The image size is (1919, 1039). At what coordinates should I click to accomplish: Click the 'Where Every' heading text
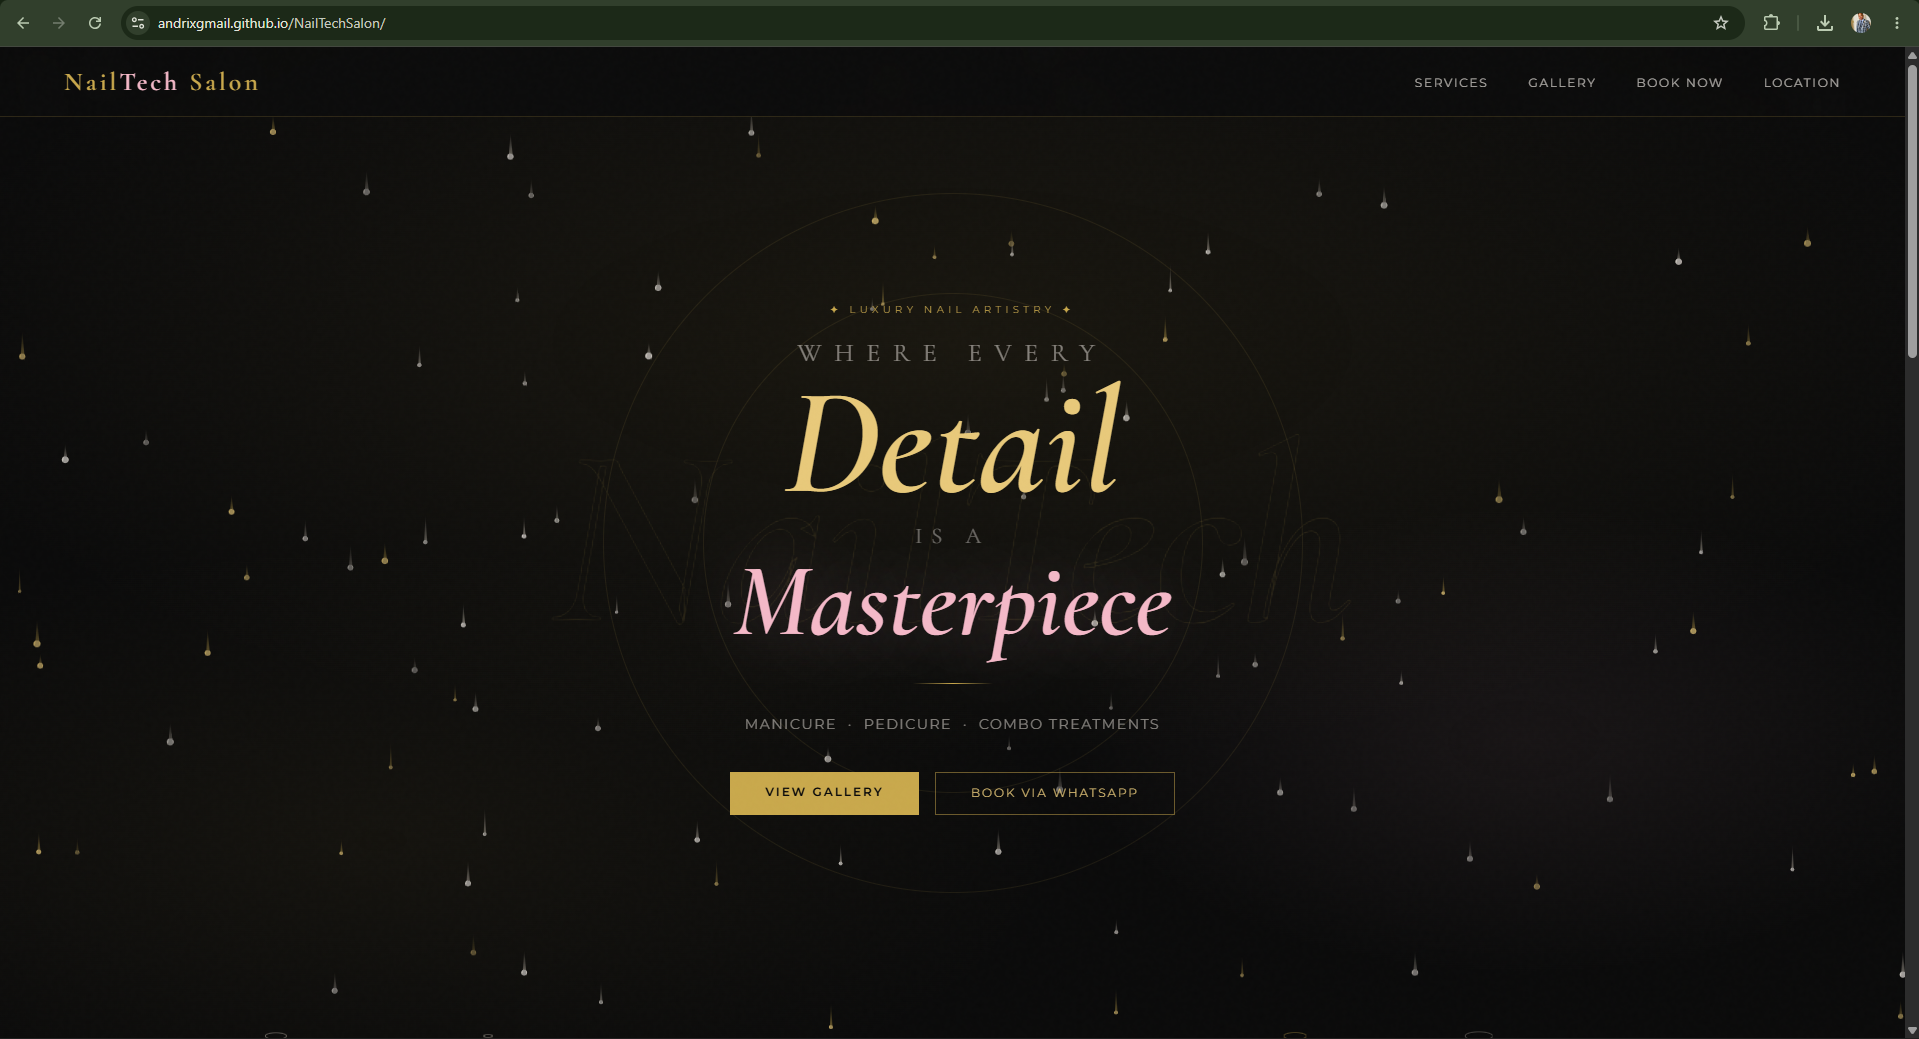pos(950,353)
